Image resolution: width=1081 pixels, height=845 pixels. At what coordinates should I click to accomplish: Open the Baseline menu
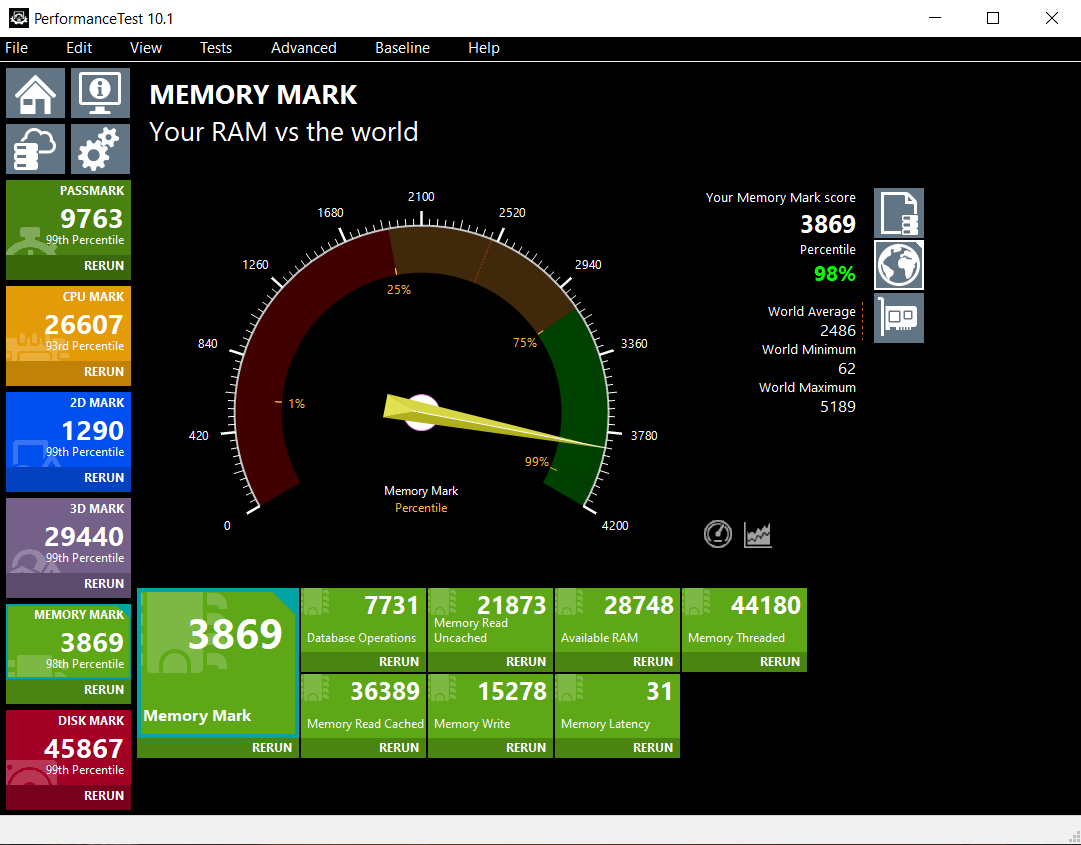(402, 47)
